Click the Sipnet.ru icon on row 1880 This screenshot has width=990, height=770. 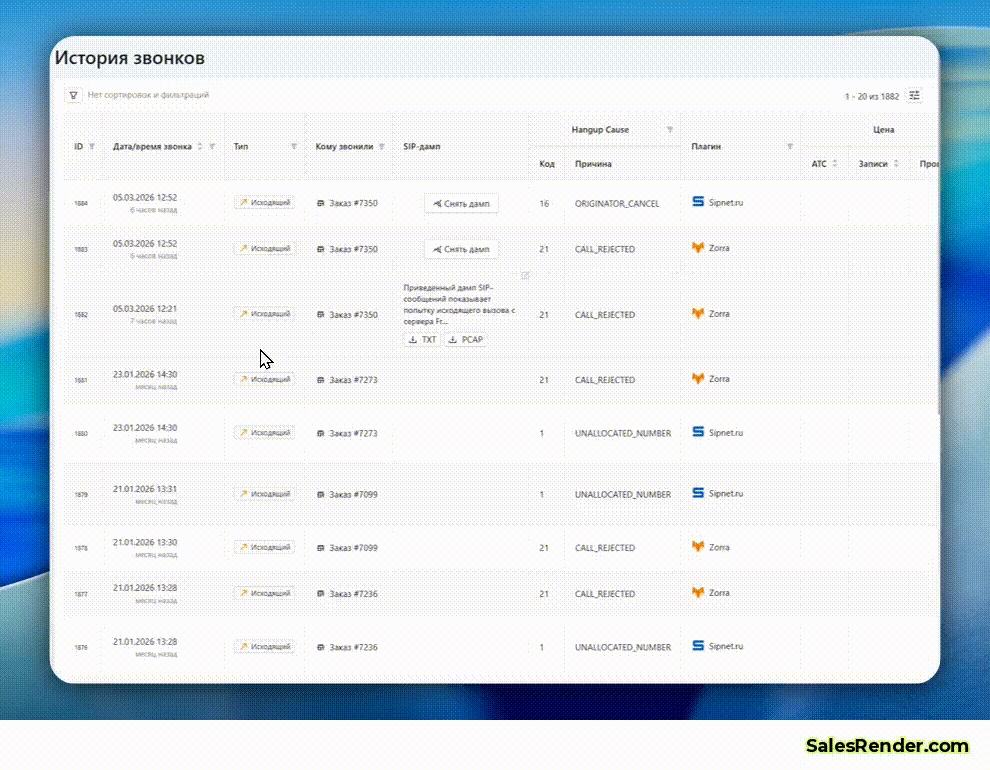pos(697,431)
